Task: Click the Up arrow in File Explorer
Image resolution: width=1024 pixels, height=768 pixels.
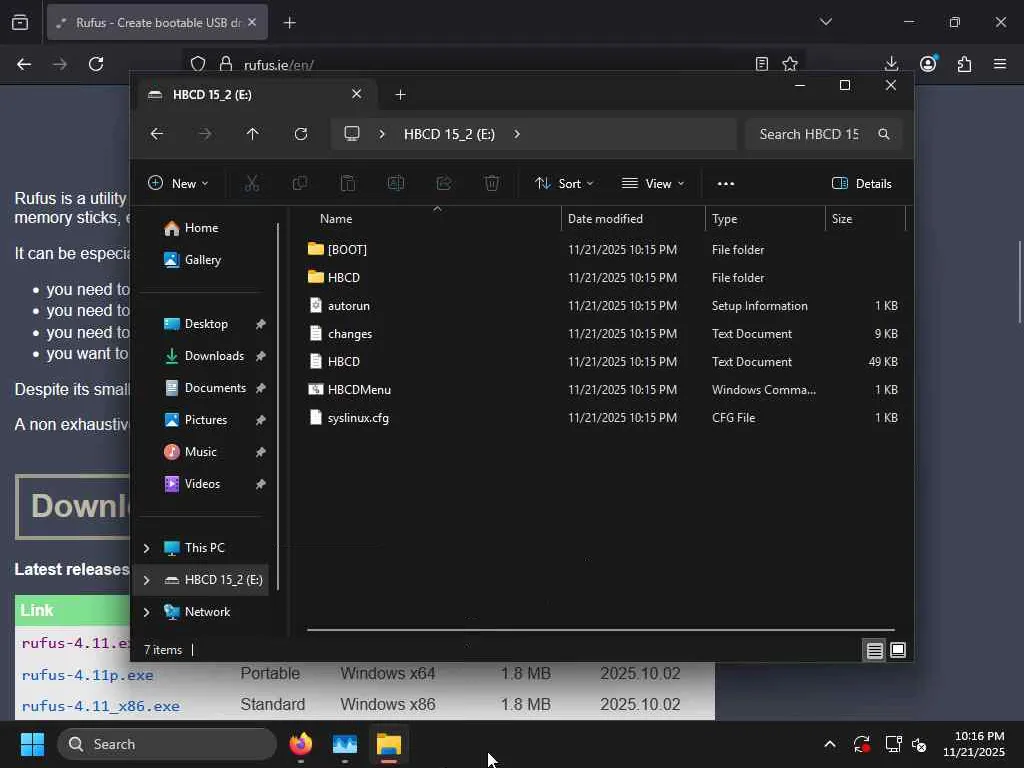Action: point(253,134)
